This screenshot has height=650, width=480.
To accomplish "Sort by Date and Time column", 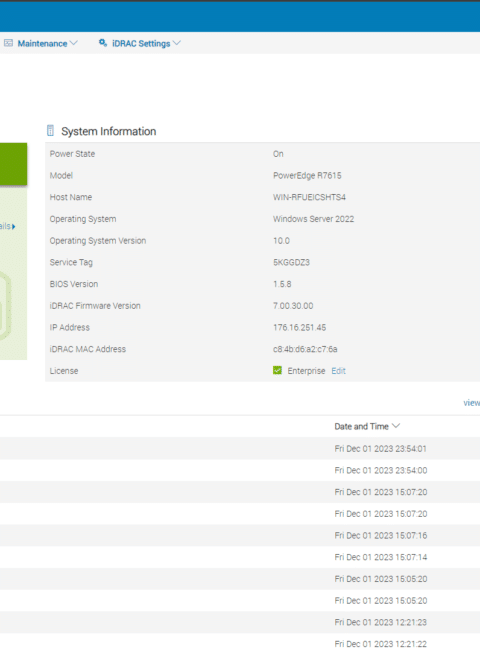I will coord(361,427).
